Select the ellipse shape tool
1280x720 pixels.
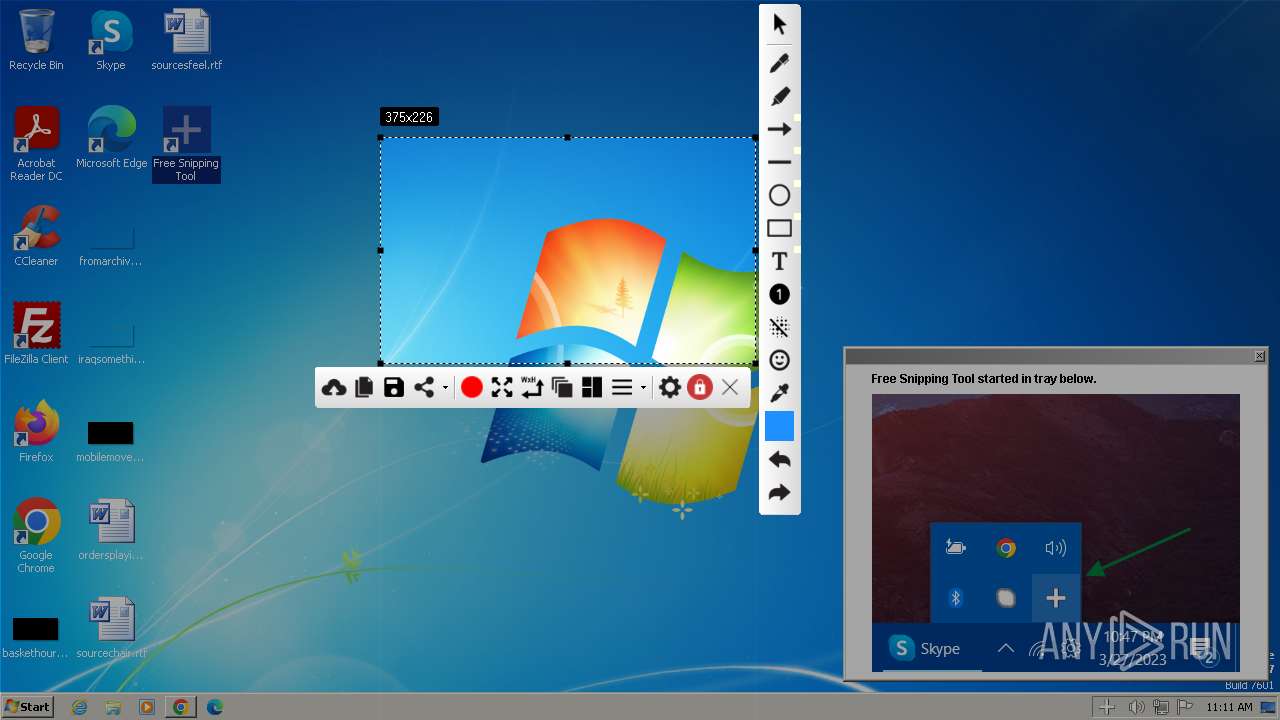[779, 195]
